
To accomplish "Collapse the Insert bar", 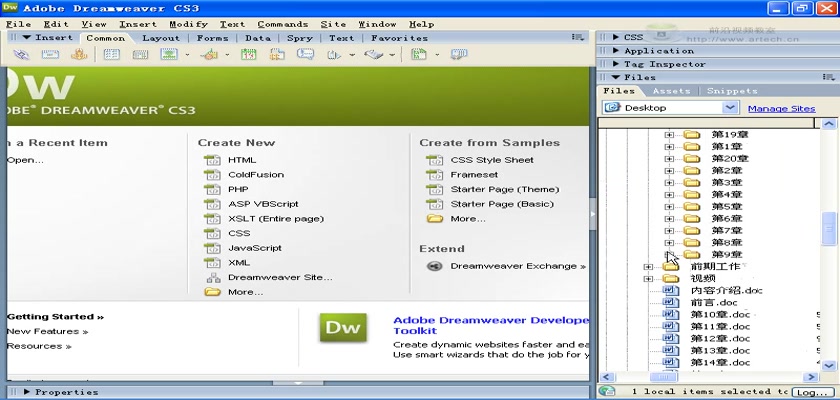I will [x=27, y=37].
